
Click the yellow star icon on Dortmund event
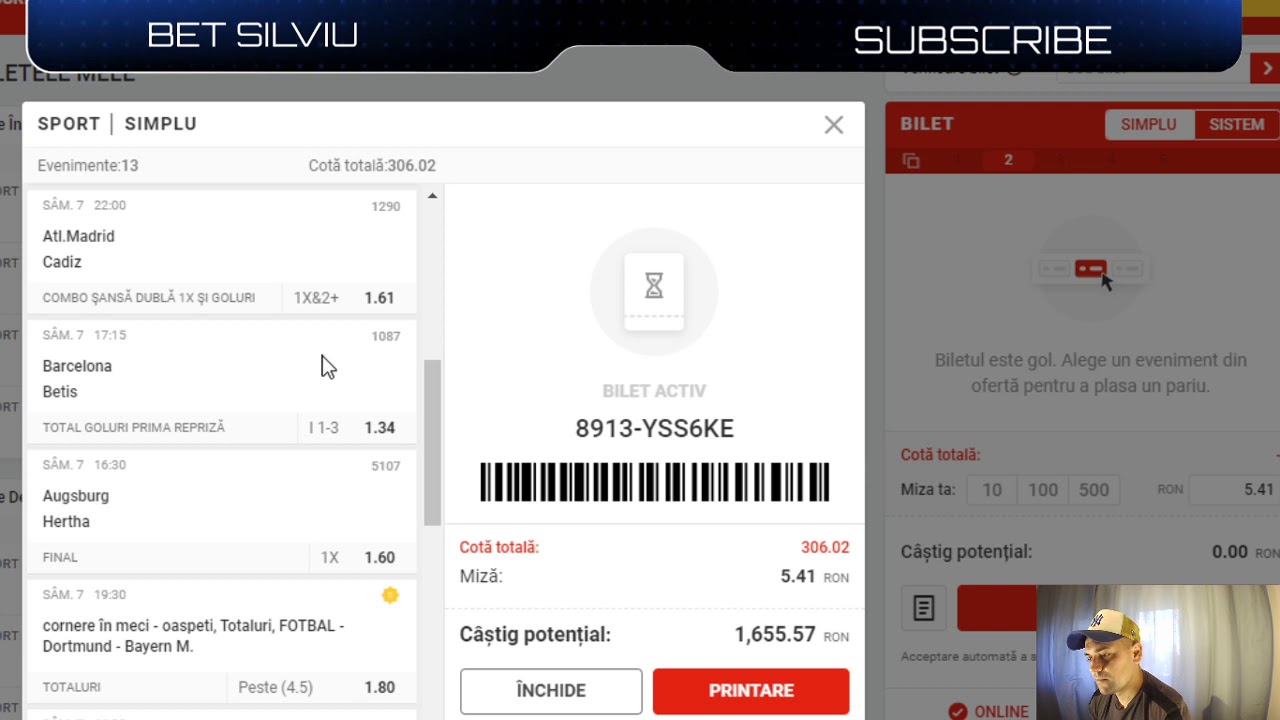click(x=390, y=595)
